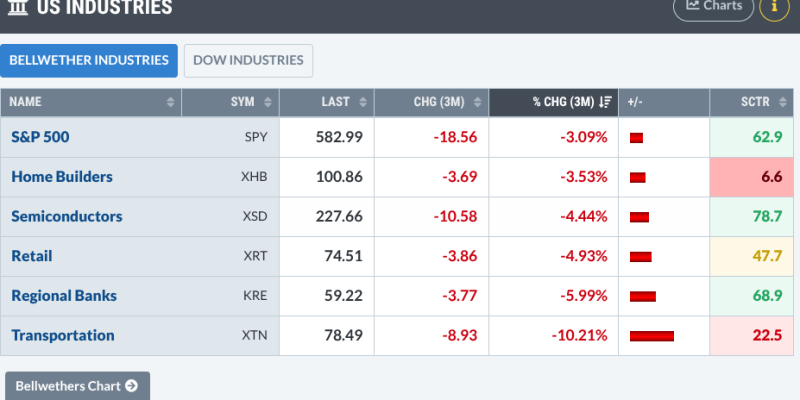Switch to the Dow Industries tab
800x400 pixels.
[x=248, y=61]
